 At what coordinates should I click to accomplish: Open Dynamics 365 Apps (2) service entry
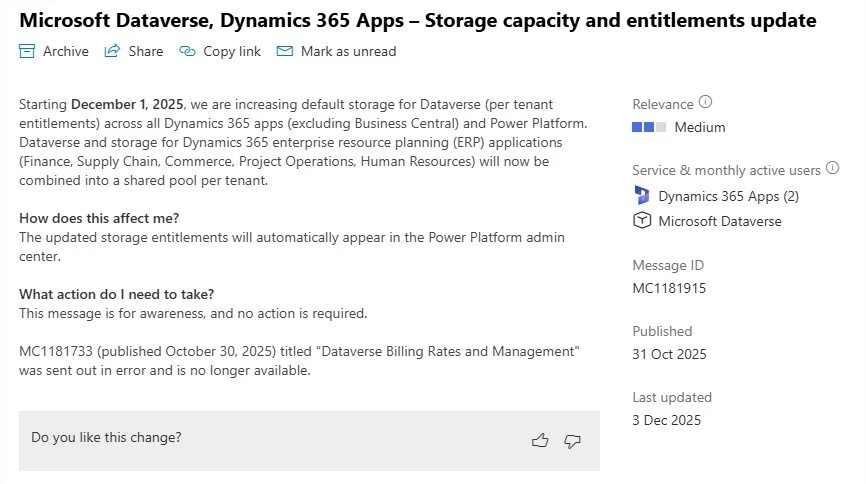point(728,196)
